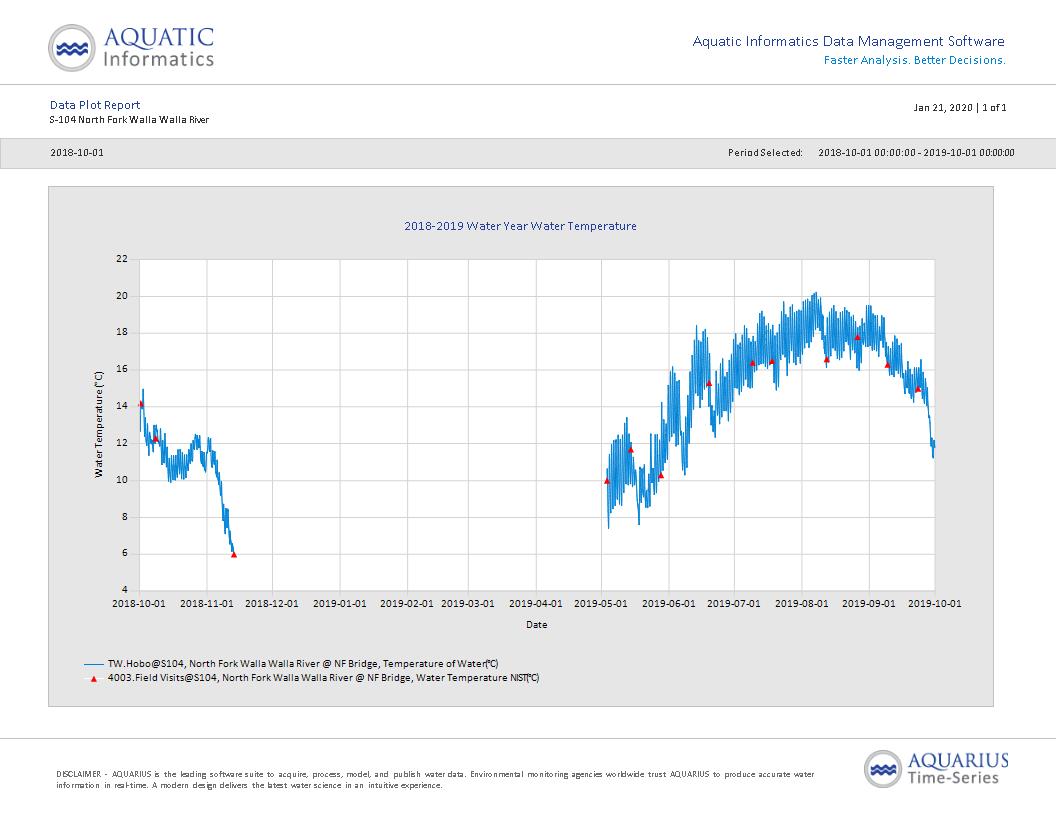This screenshot has height=816, width=1056.
Task: Click y-axis tick label '14'
Action: (x=122, y=406)
